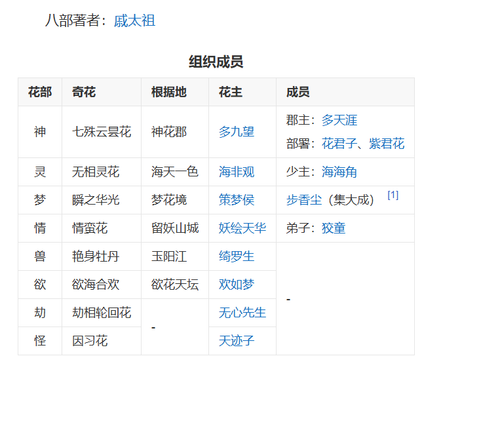500x423 pixels.
Task: Click the 多天涯 link
Action: click(339, 120)
